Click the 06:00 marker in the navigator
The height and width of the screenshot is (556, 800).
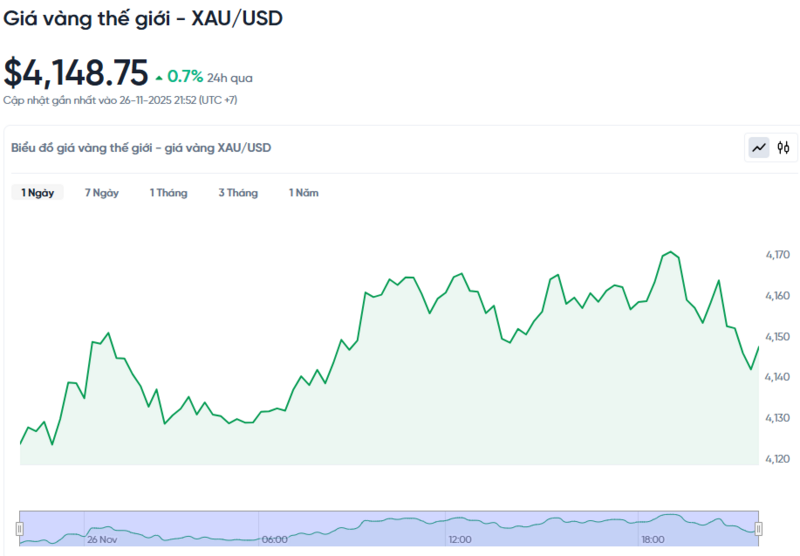pyautogui.click(x=274, y=539)
